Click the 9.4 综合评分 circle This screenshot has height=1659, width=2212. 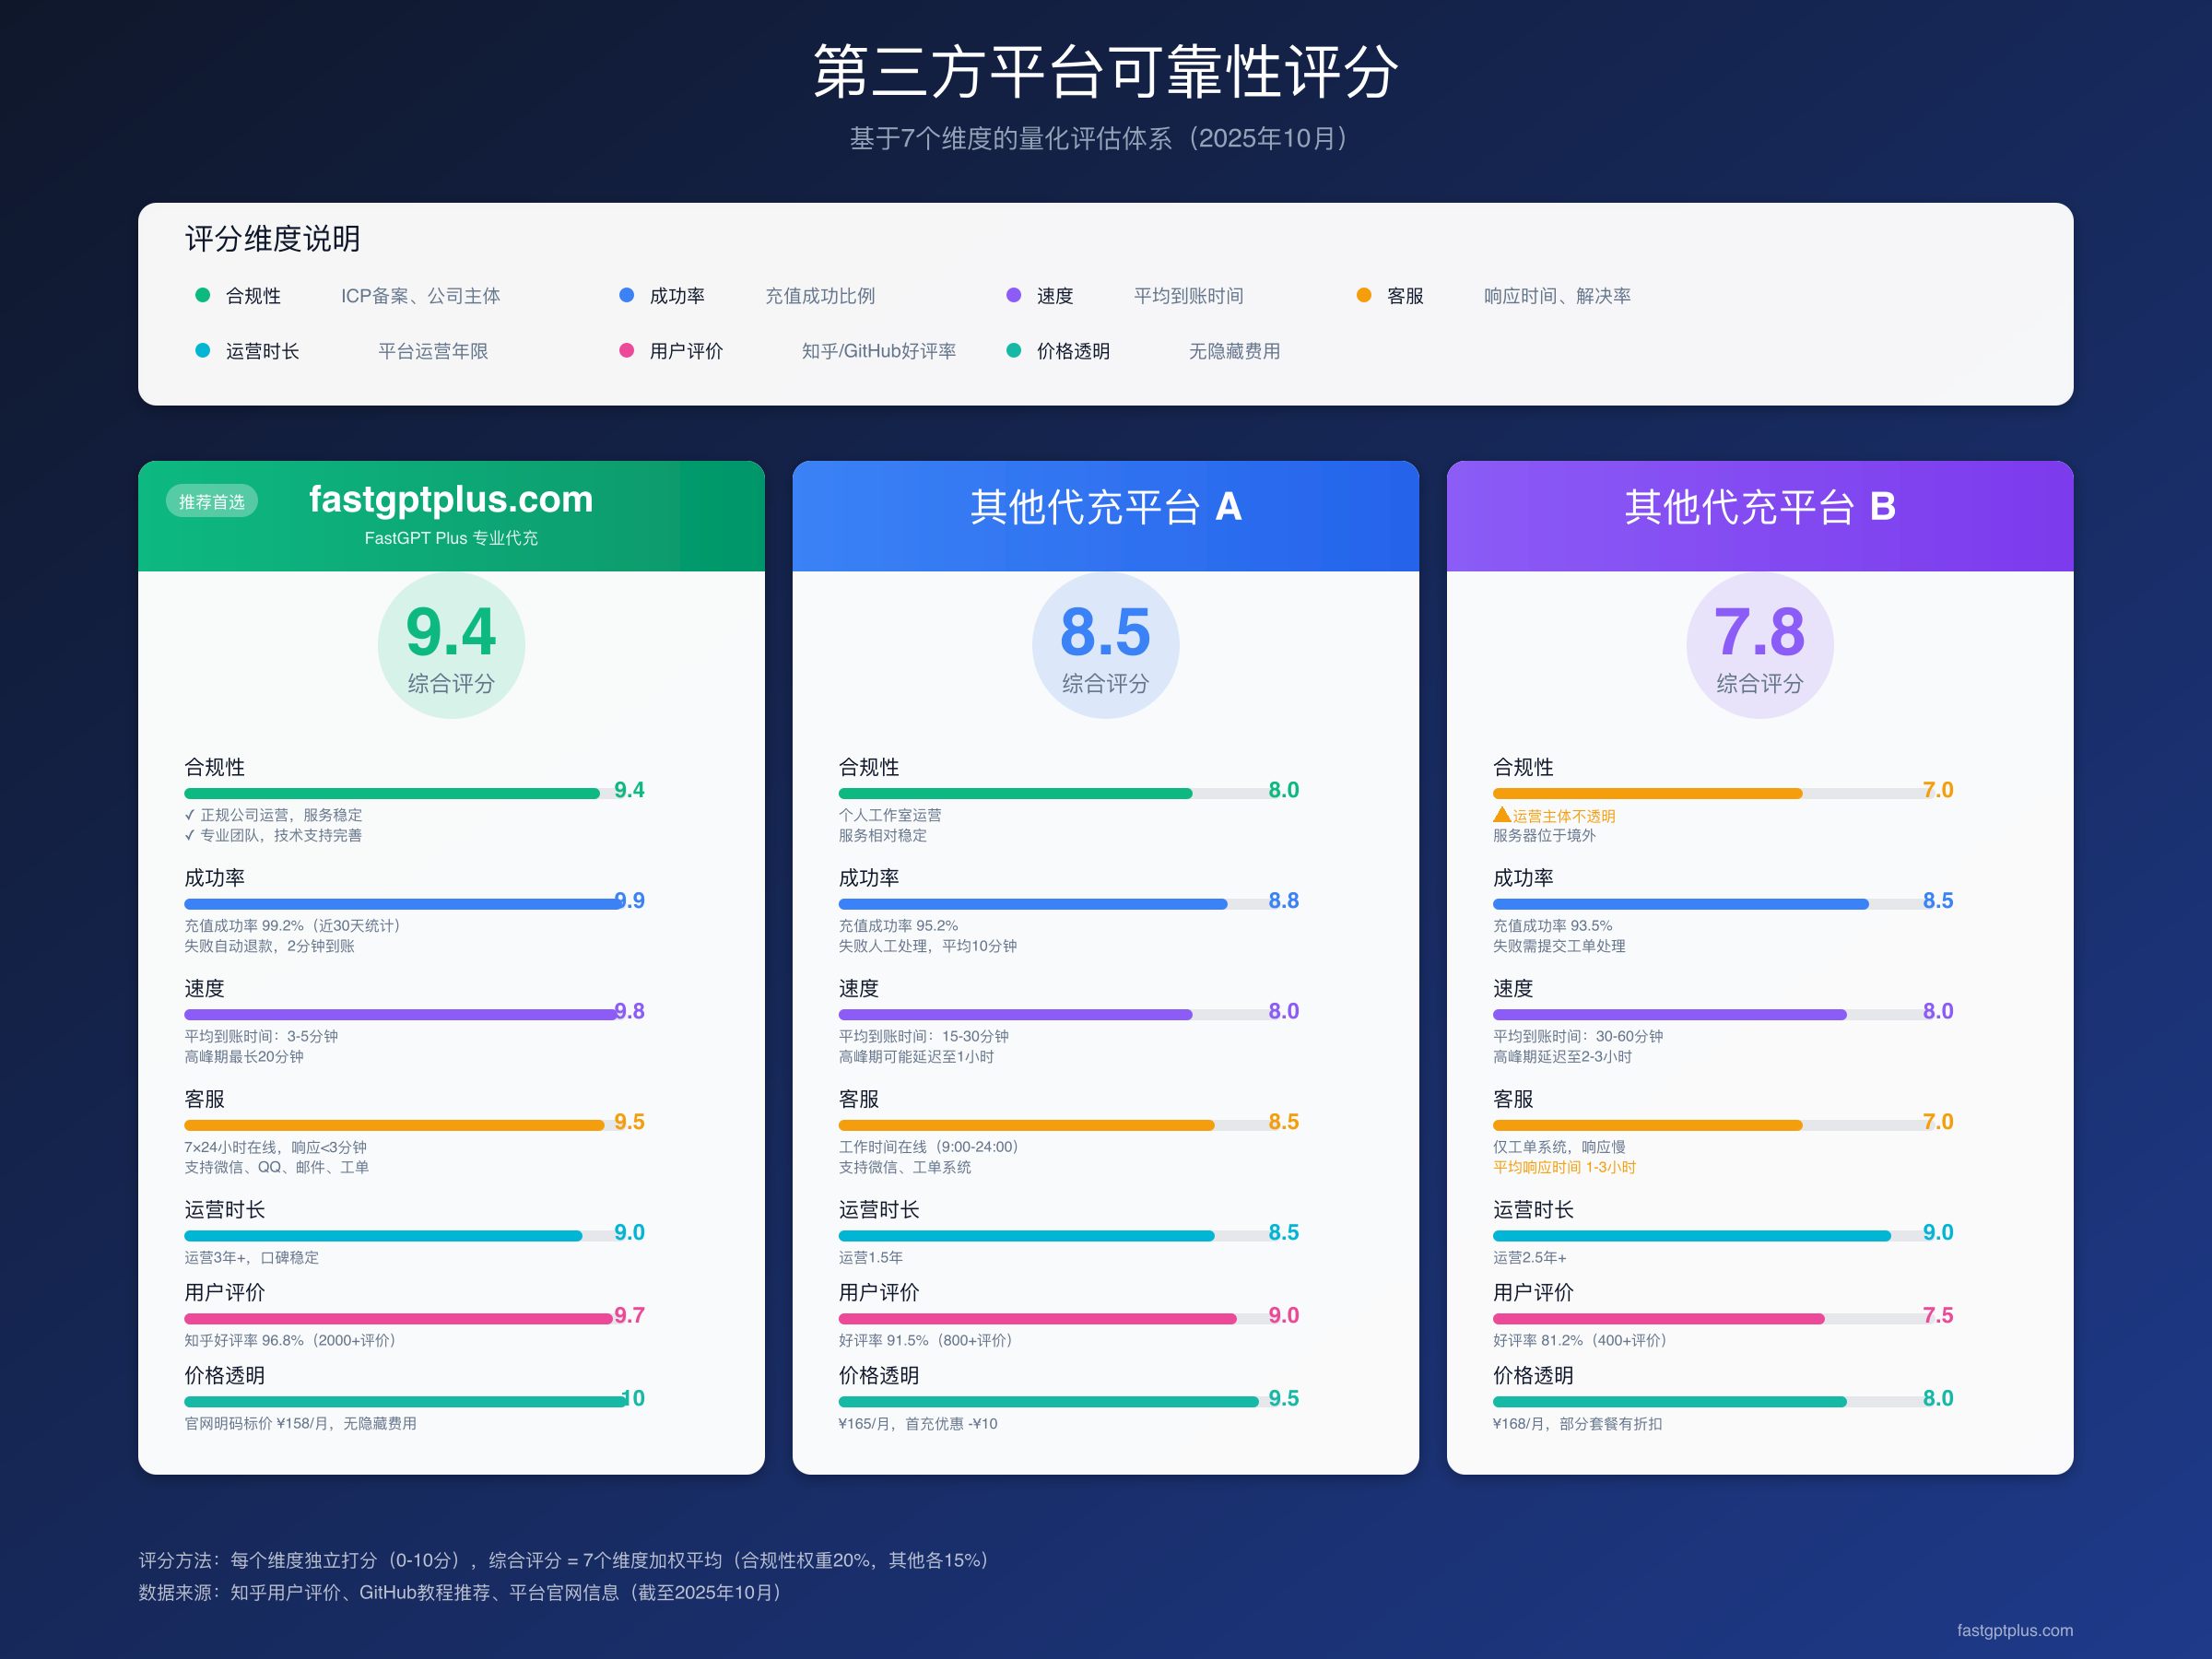[x=451, y=645]
